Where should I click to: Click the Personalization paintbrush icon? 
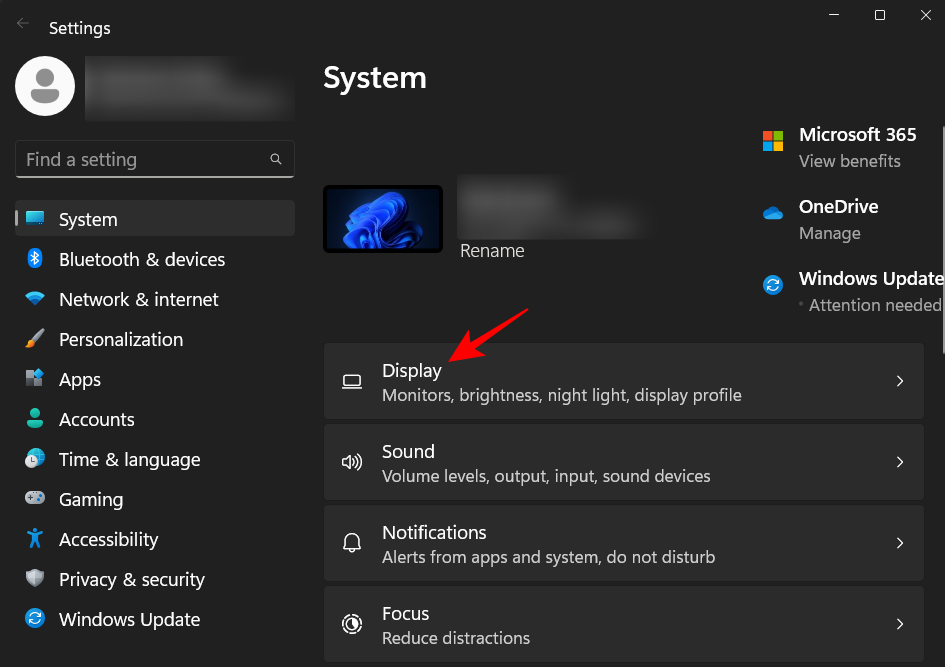(x=34, y=339)
